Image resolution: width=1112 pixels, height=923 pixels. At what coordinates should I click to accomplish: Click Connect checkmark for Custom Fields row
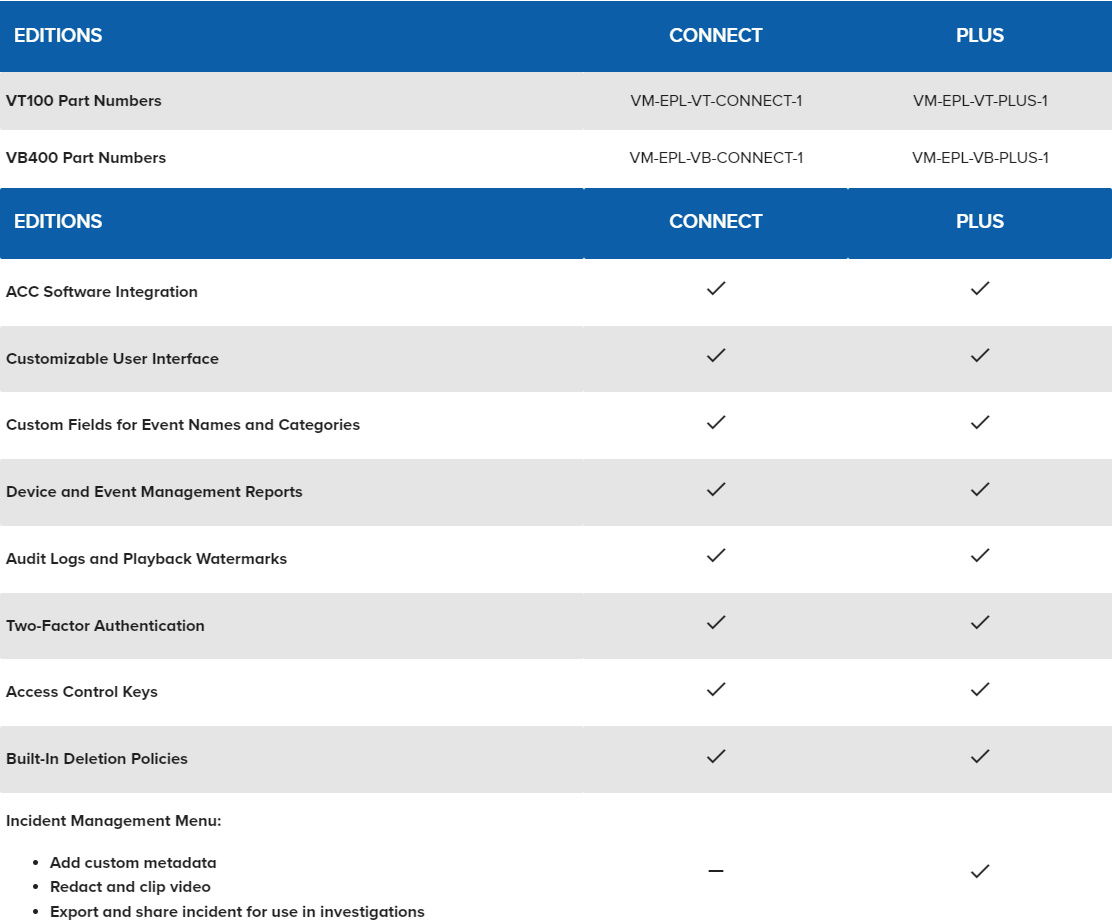coord(716,423)
